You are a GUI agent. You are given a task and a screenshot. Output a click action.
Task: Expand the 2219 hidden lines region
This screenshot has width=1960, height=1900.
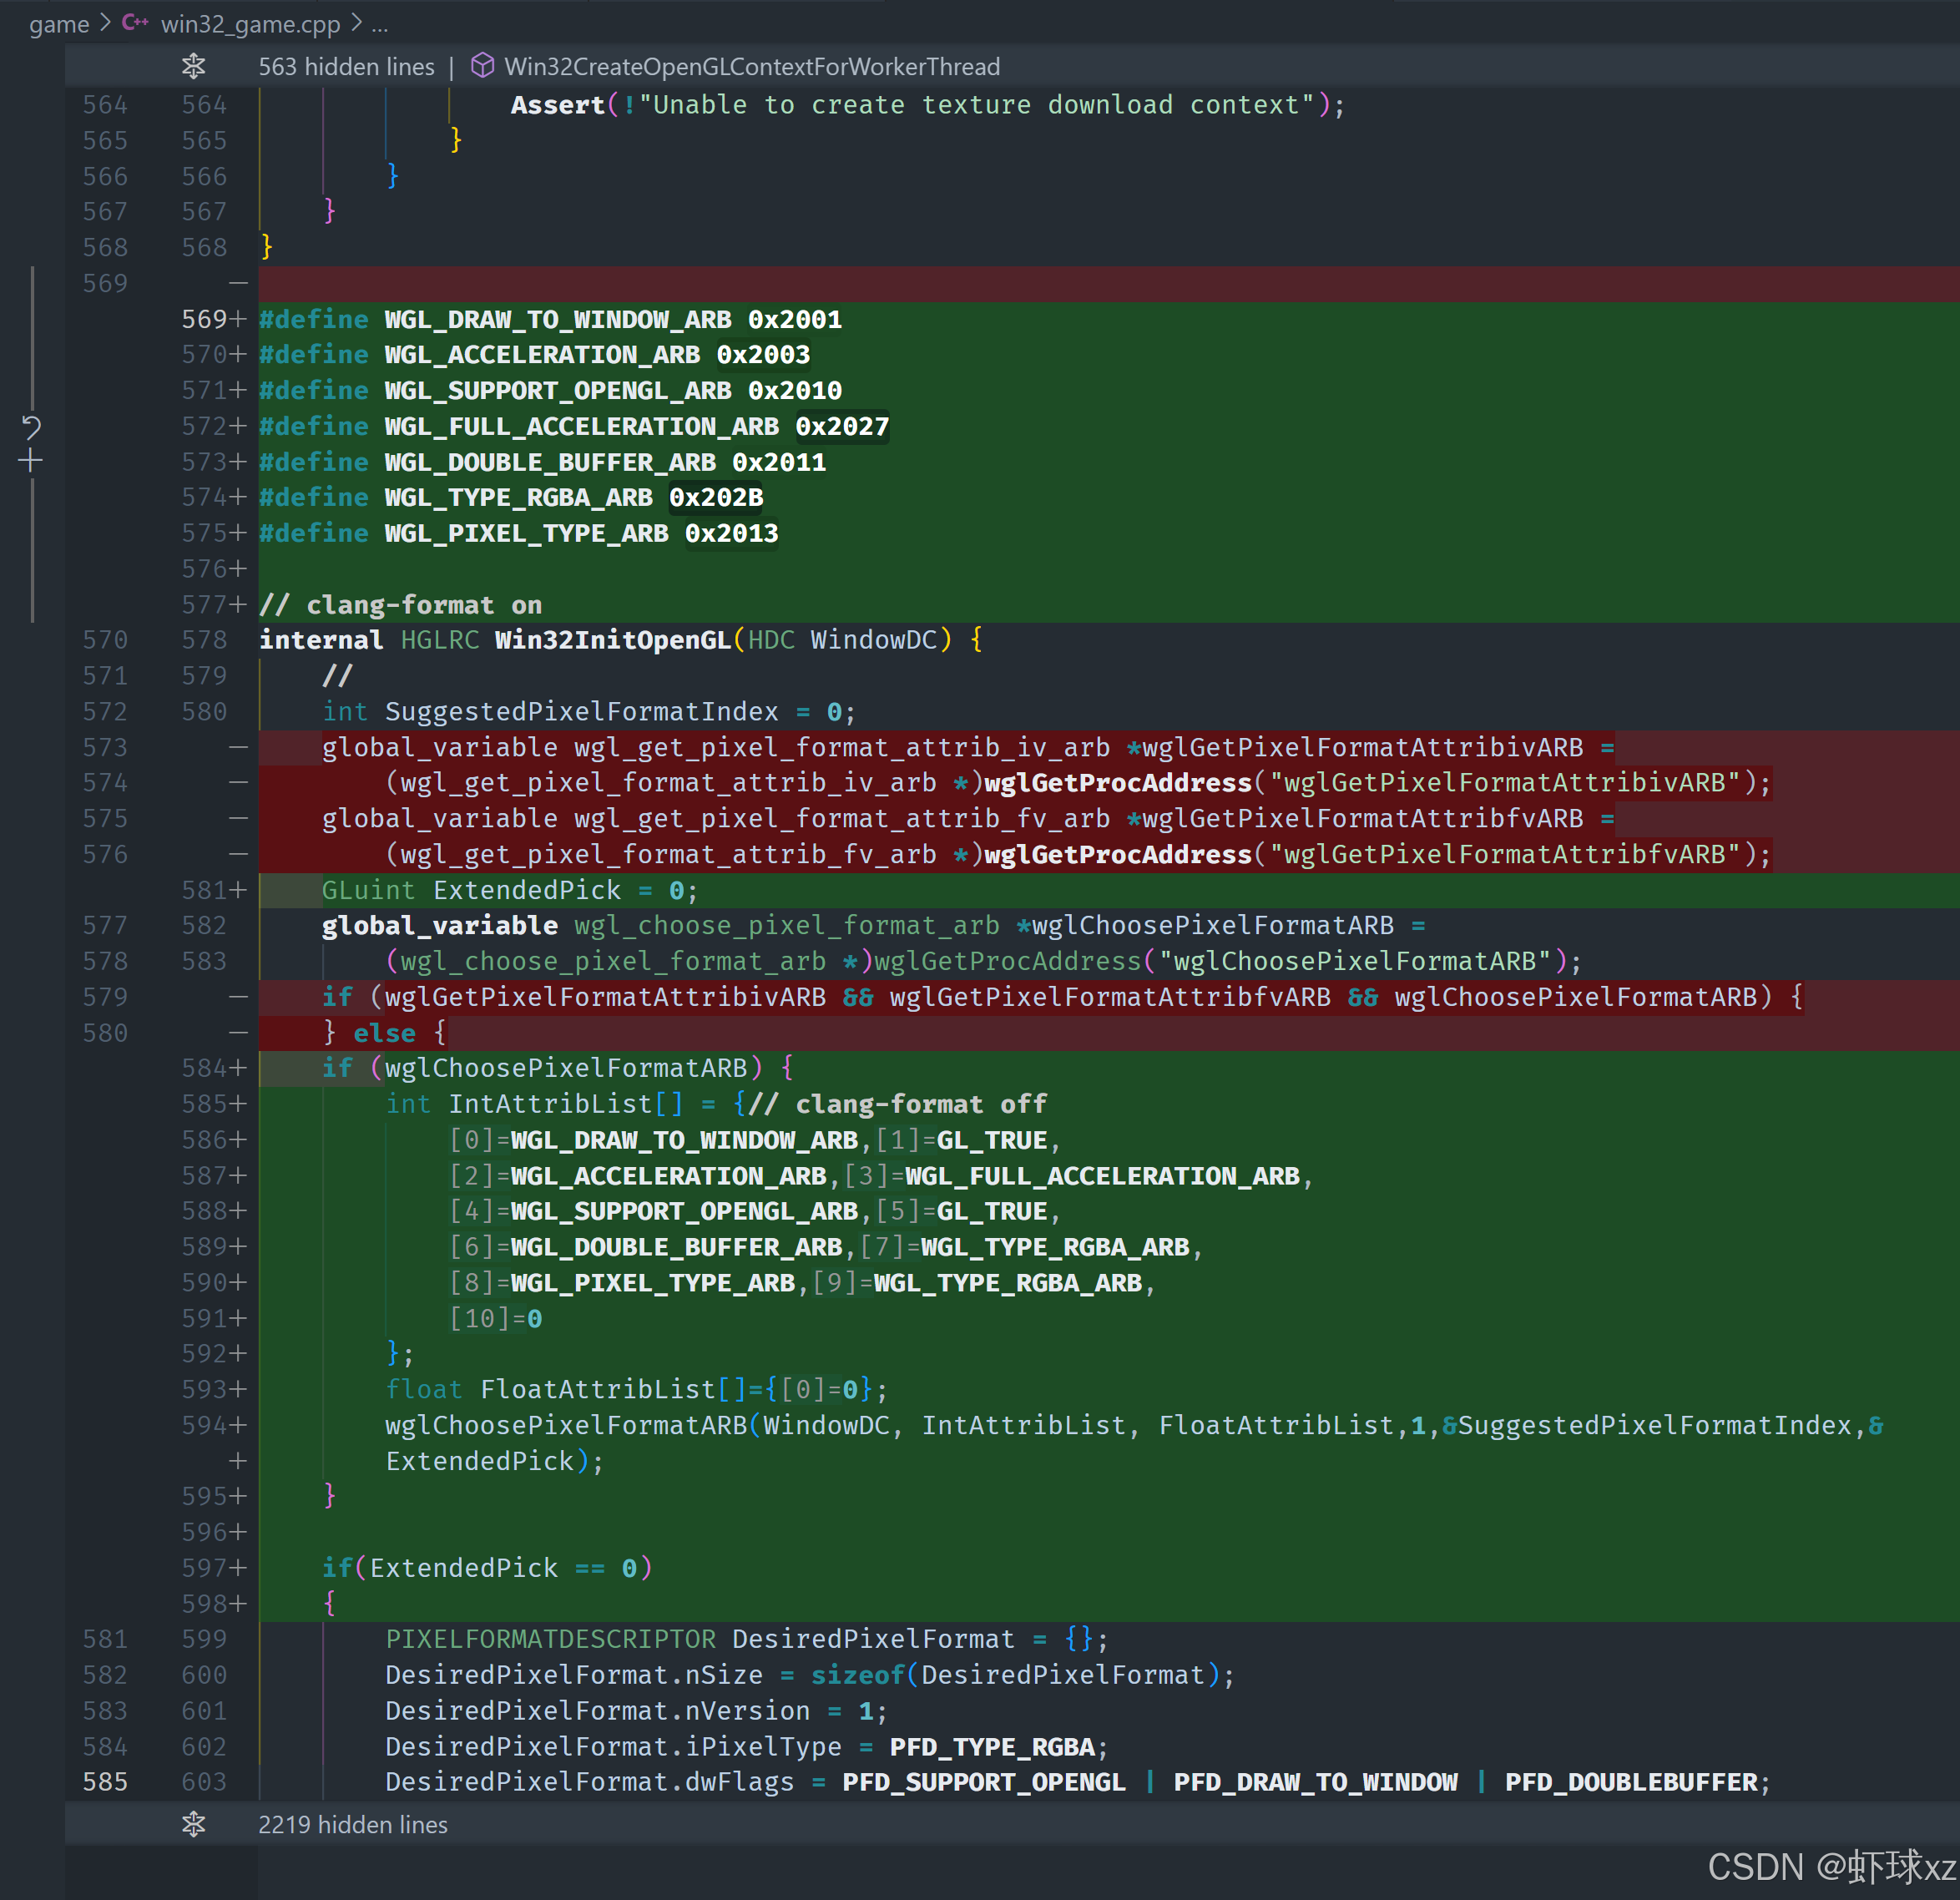[x=352, y=1824]
